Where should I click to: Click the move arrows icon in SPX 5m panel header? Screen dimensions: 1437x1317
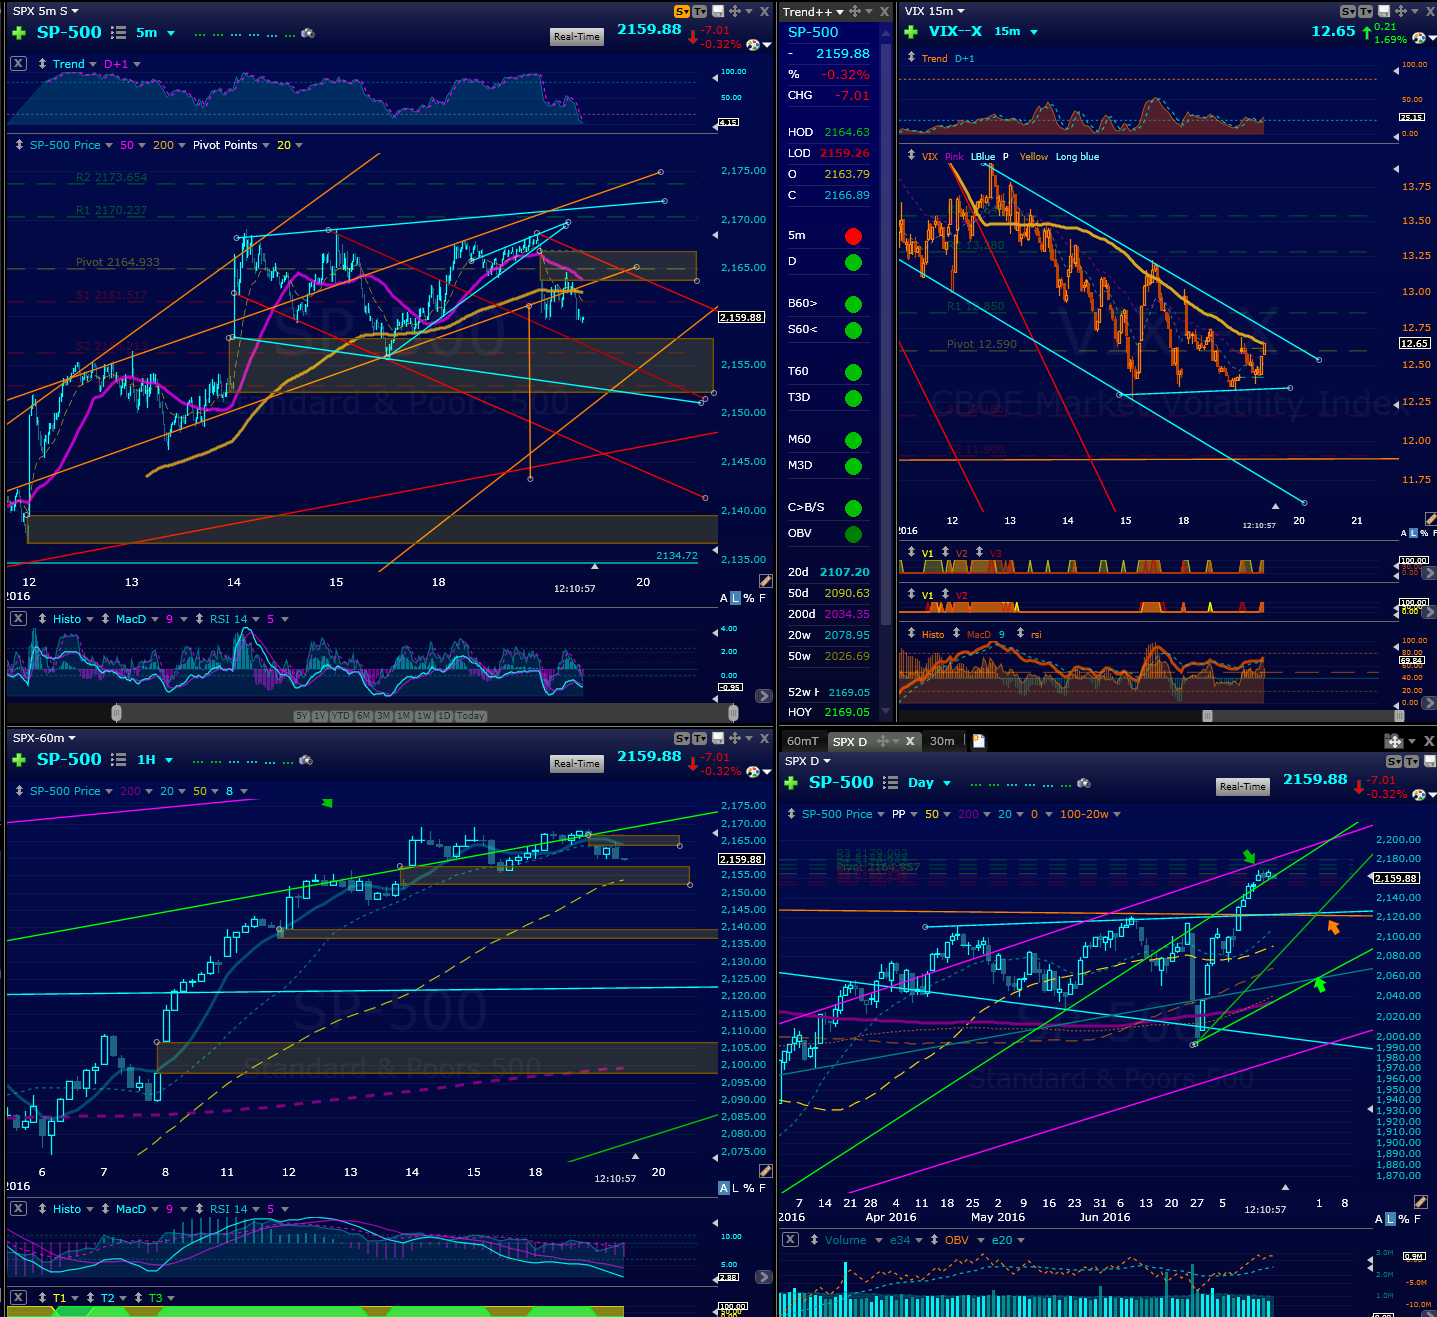coord(734,11)
